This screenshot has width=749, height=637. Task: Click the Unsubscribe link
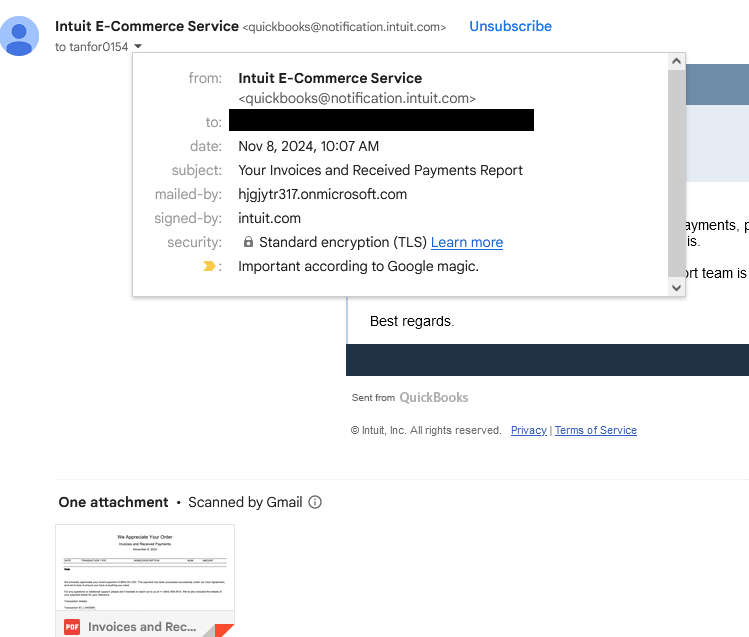[510, 26]
